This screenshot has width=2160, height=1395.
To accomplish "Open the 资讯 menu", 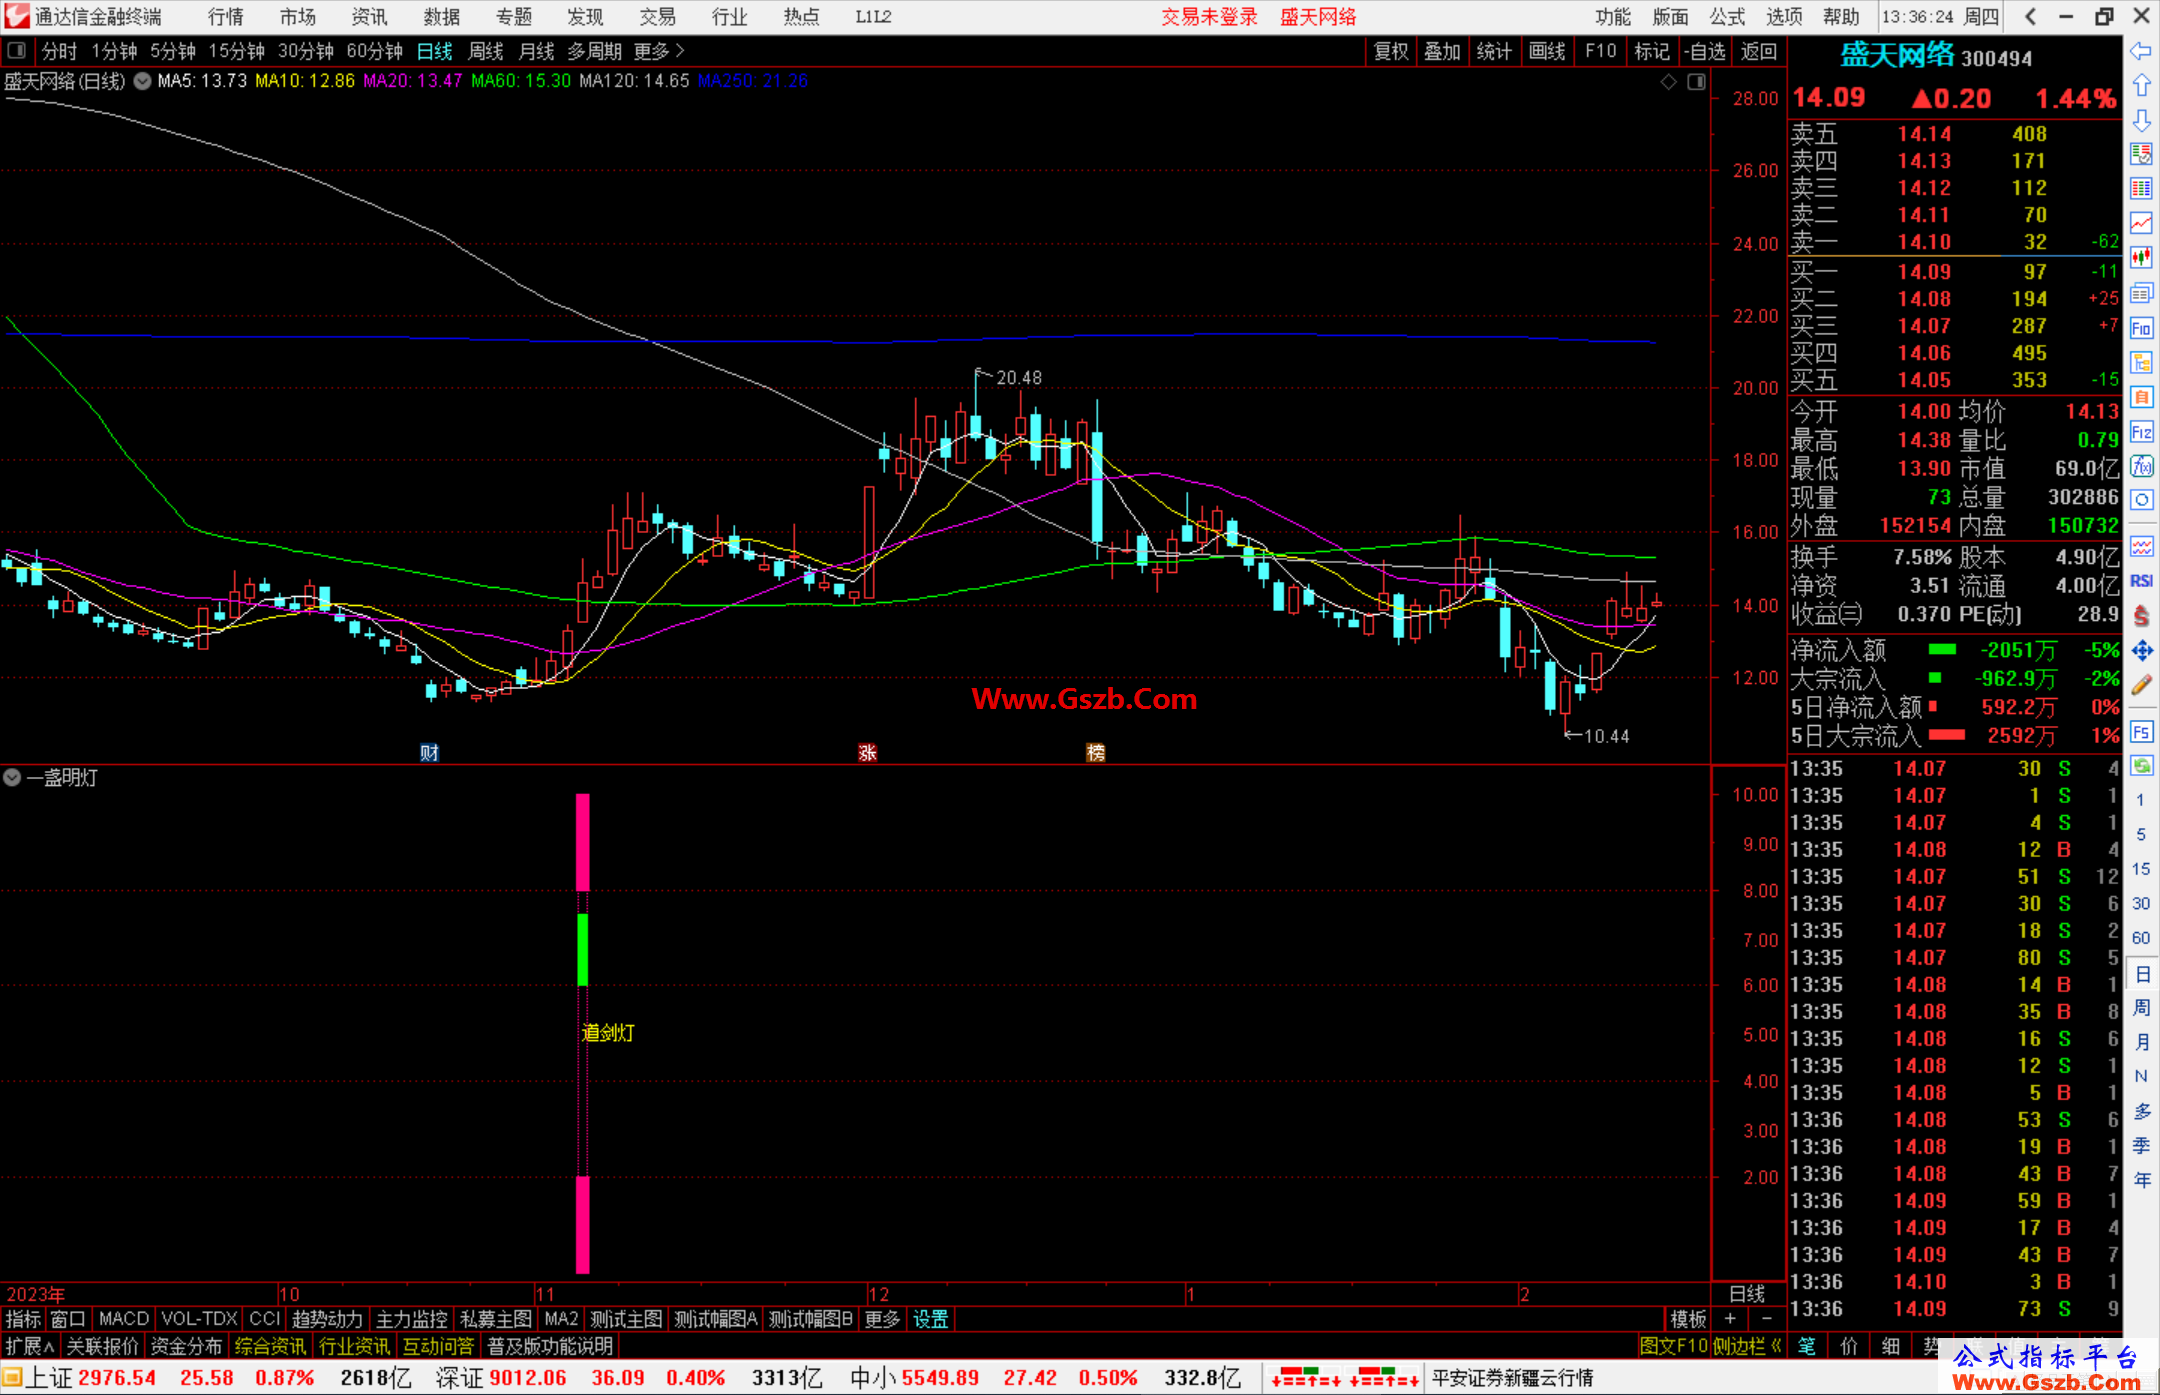I will click(x=369, y=17).
